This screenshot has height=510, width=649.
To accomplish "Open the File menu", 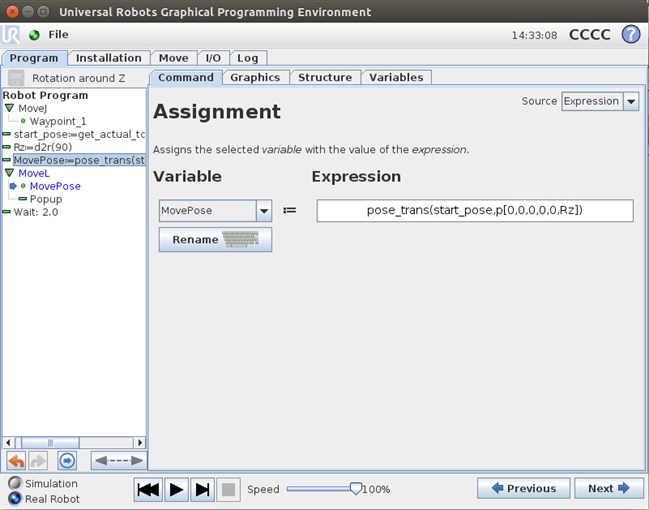I will pyautogui.click(x=58, y=34).
